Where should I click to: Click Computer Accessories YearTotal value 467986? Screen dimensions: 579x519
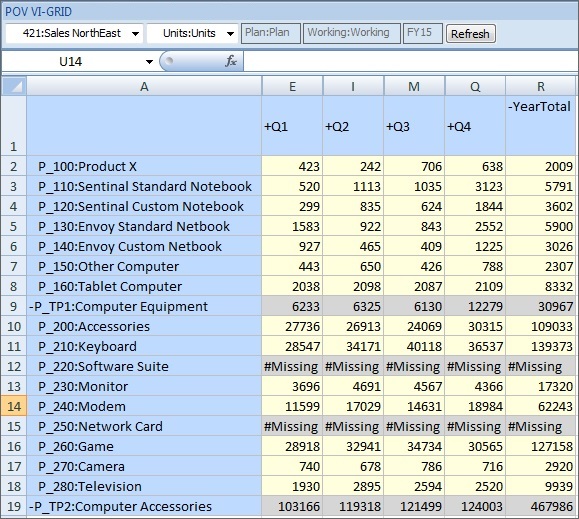pos(541,506)
